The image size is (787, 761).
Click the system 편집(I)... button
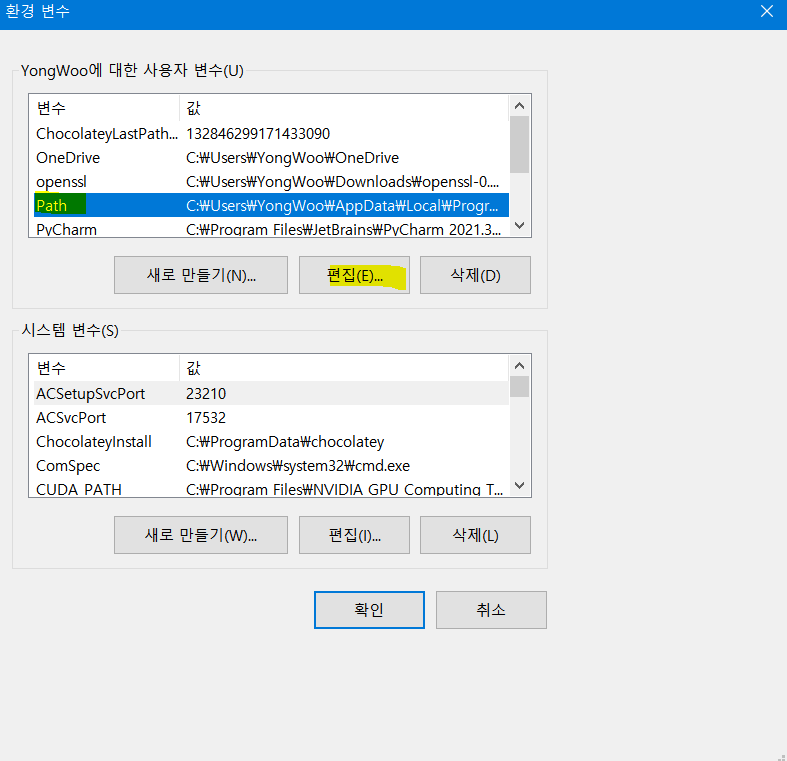click(354, 535)
